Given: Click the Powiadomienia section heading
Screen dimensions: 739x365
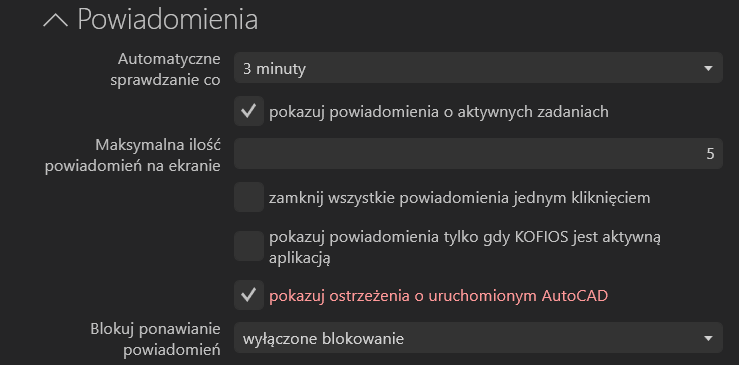Looking at the screenshot, I should pyautogui.click(x=167, y=19).
